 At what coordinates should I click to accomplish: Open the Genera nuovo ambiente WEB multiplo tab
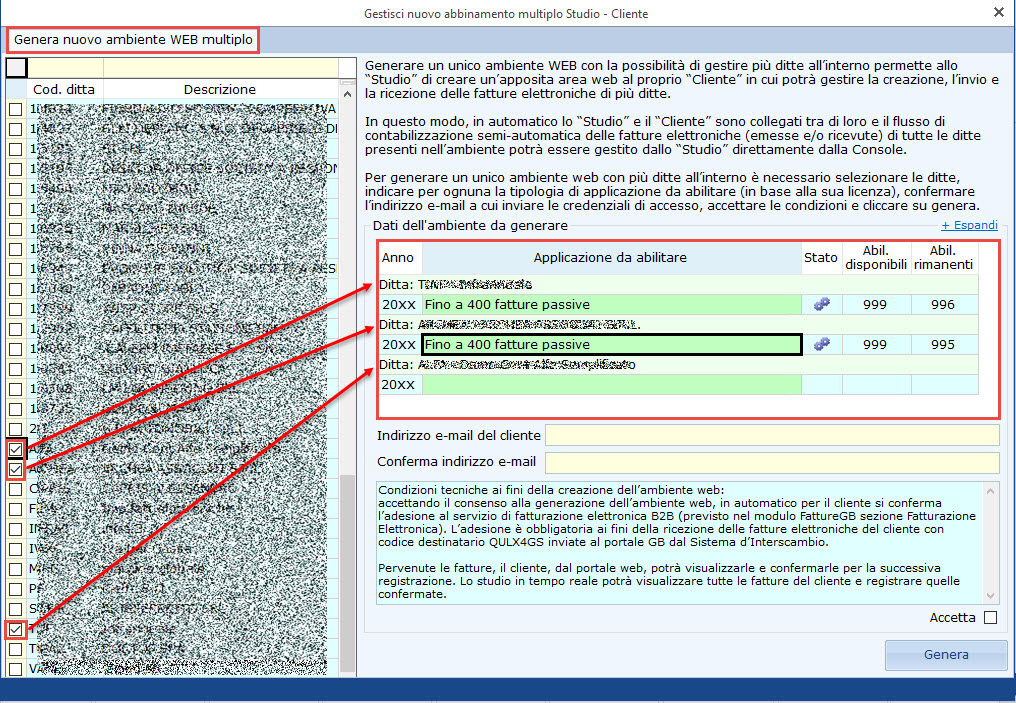coord(133,40)
